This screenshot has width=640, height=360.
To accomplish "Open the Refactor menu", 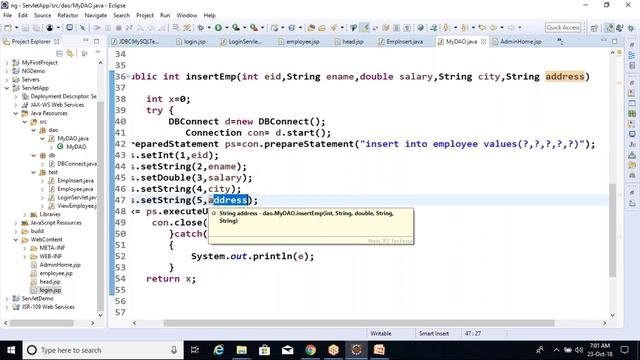I will click(x=68, y=15).
